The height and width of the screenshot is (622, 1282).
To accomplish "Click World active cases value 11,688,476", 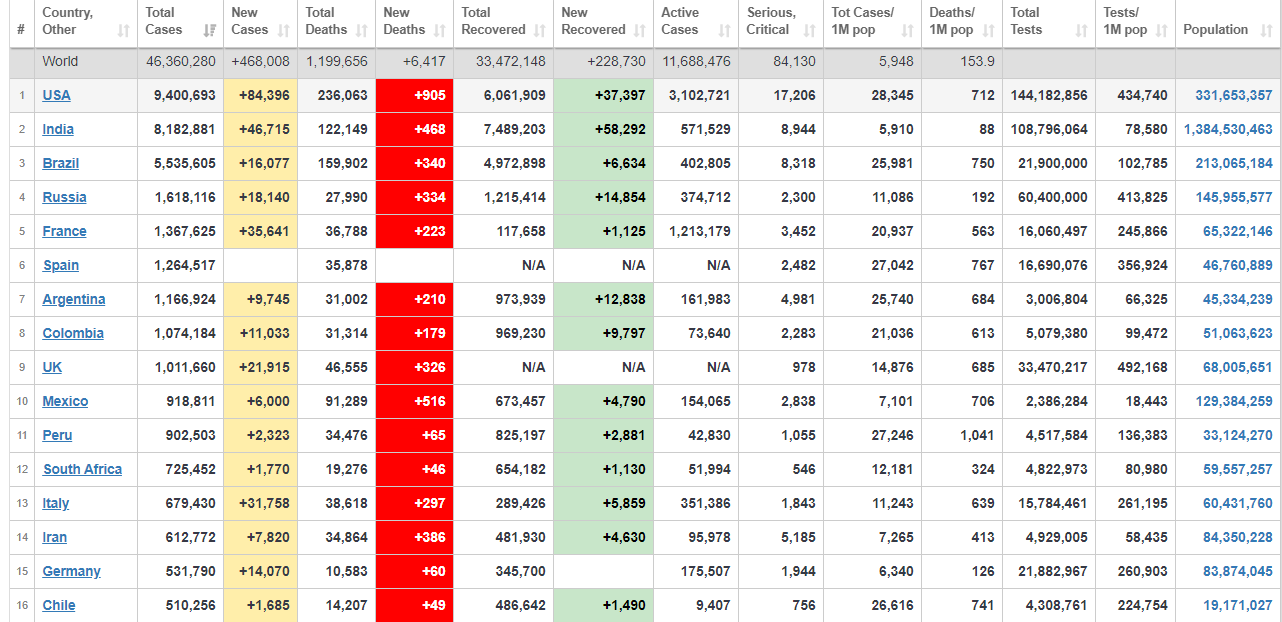I will click(x=696, y=61).
